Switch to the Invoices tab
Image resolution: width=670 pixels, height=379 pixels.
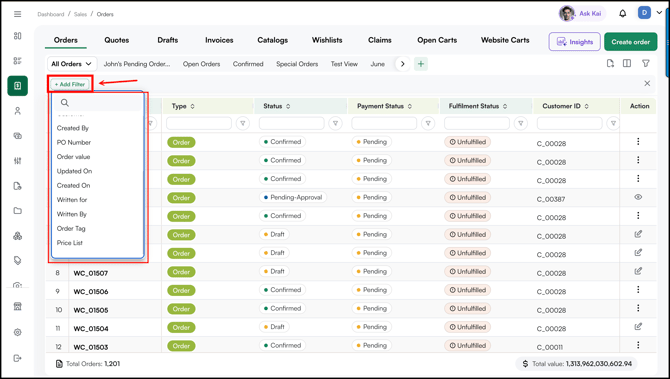pos(219,40)
